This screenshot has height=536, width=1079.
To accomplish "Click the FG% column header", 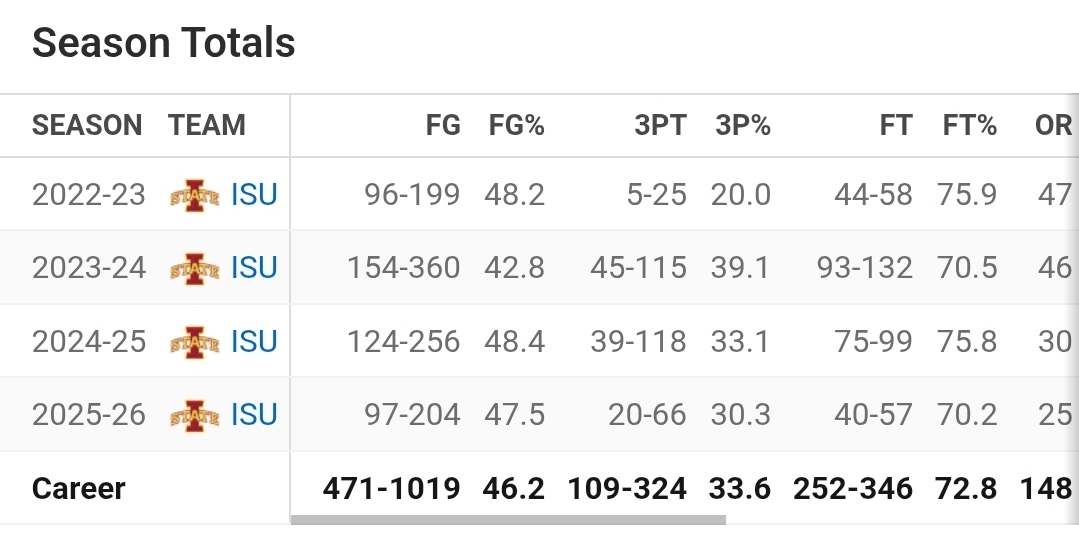I will [516, 126].
